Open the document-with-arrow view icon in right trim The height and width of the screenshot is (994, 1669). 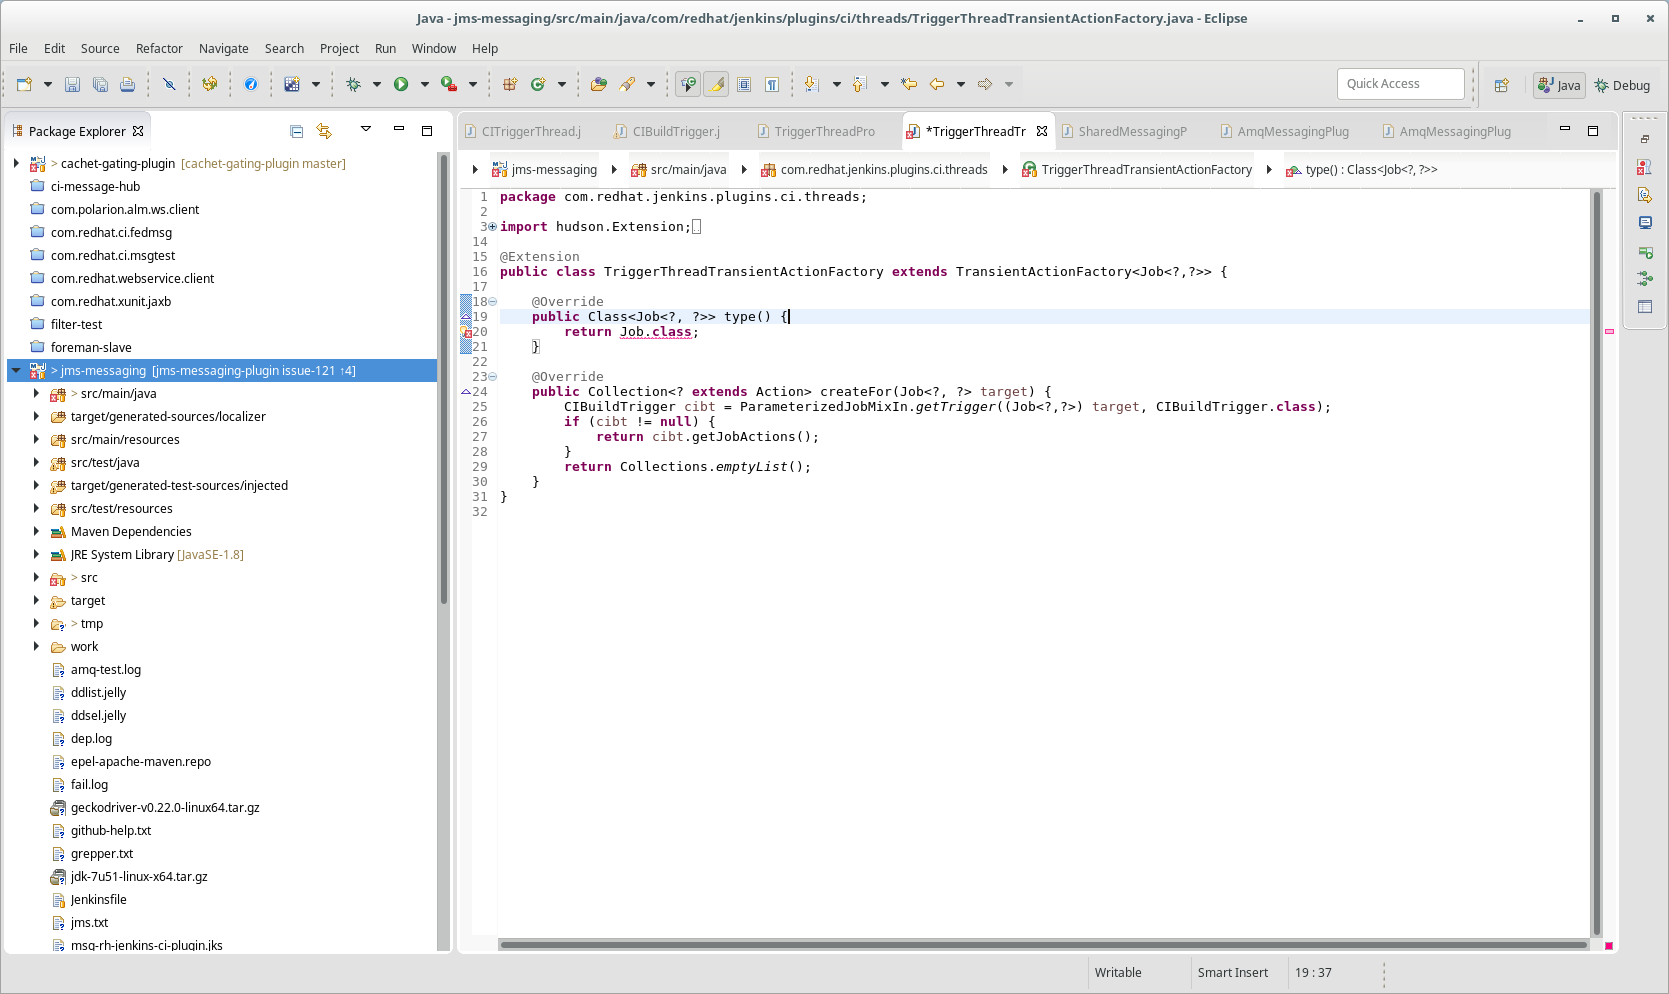1645,195
